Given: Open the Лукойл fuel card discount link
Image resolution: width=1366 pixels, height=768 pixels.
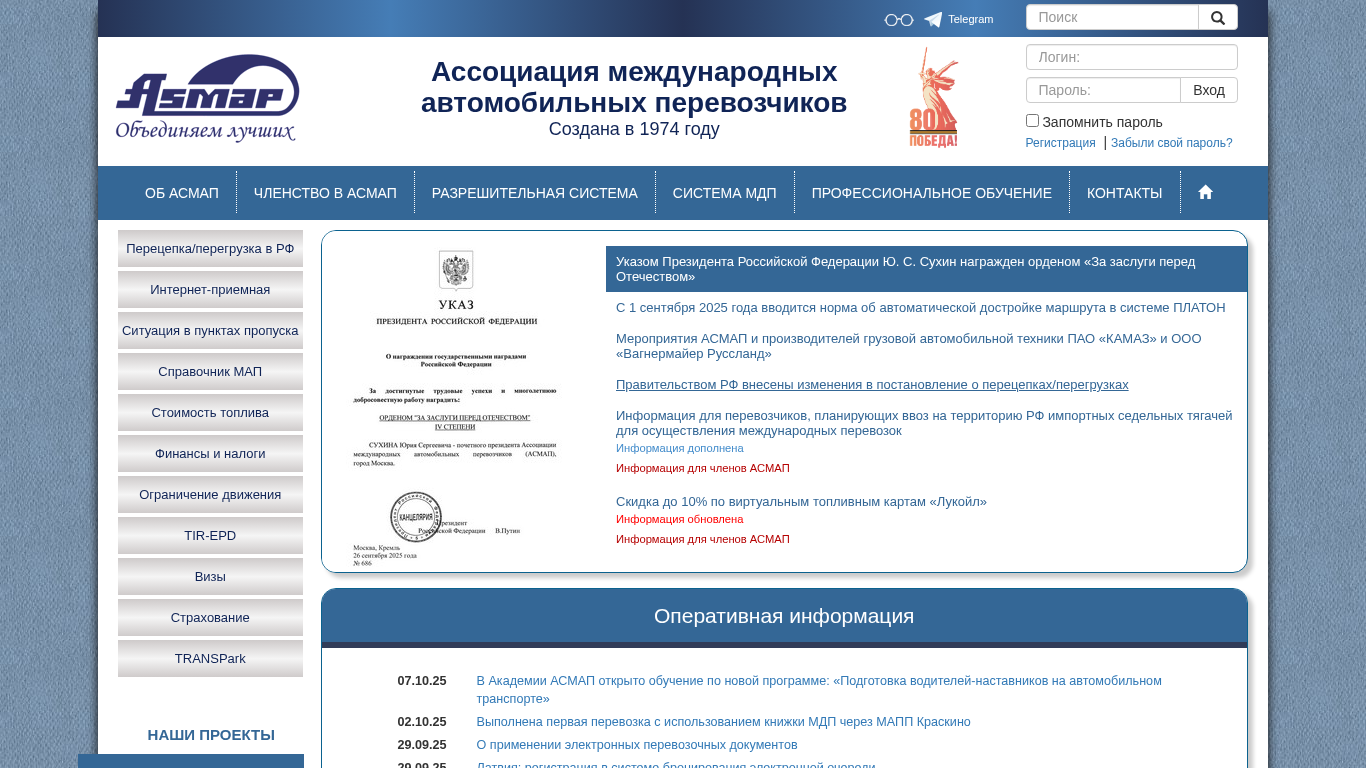Looking at the screenshot, I should pos(801,502).
